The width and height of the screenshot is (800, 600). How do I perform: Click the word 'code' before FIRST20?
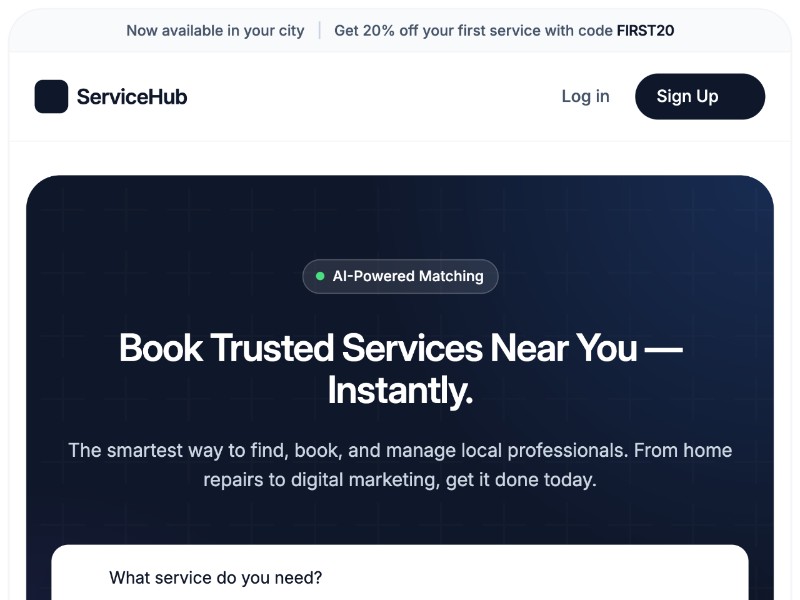(x=595, y=31)
